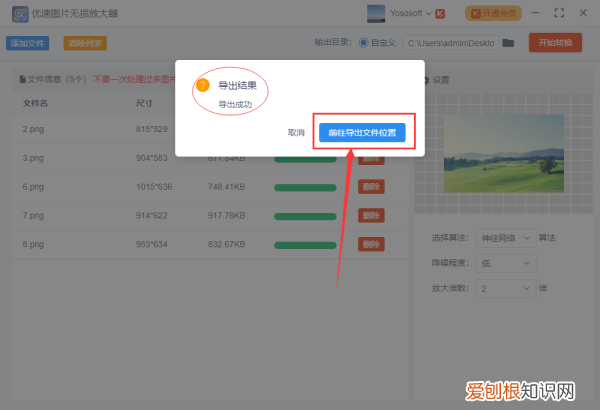Delete the 6.png row

tap(371, 187)
